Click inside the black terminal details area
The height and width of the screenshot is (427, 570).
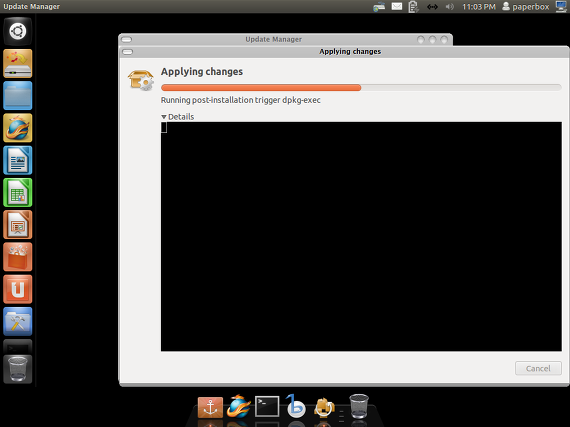point(361,237)
